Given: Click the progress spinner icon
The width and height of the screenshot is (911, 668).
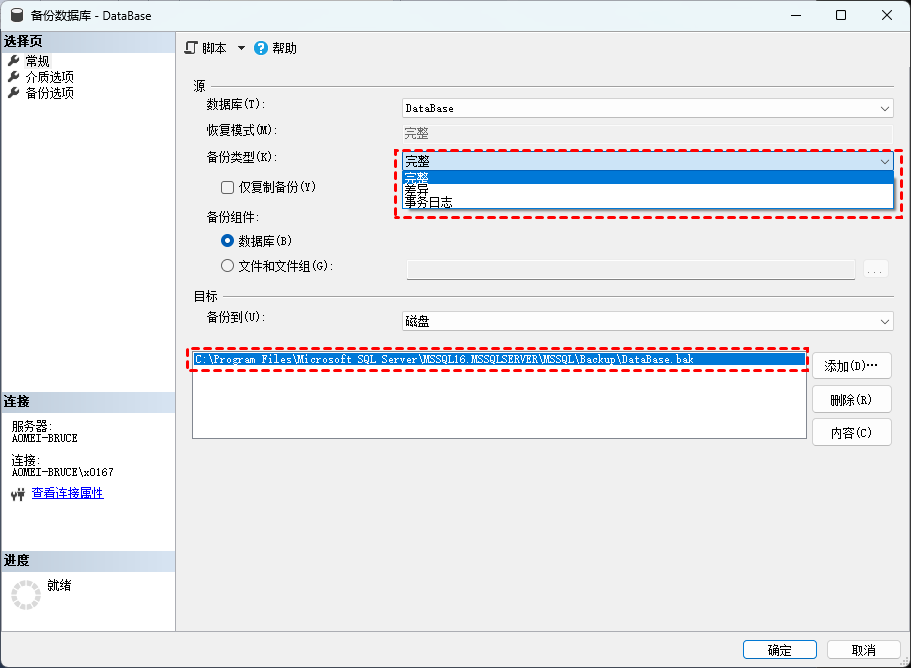Looking at the screenshot, I should 26,595.
